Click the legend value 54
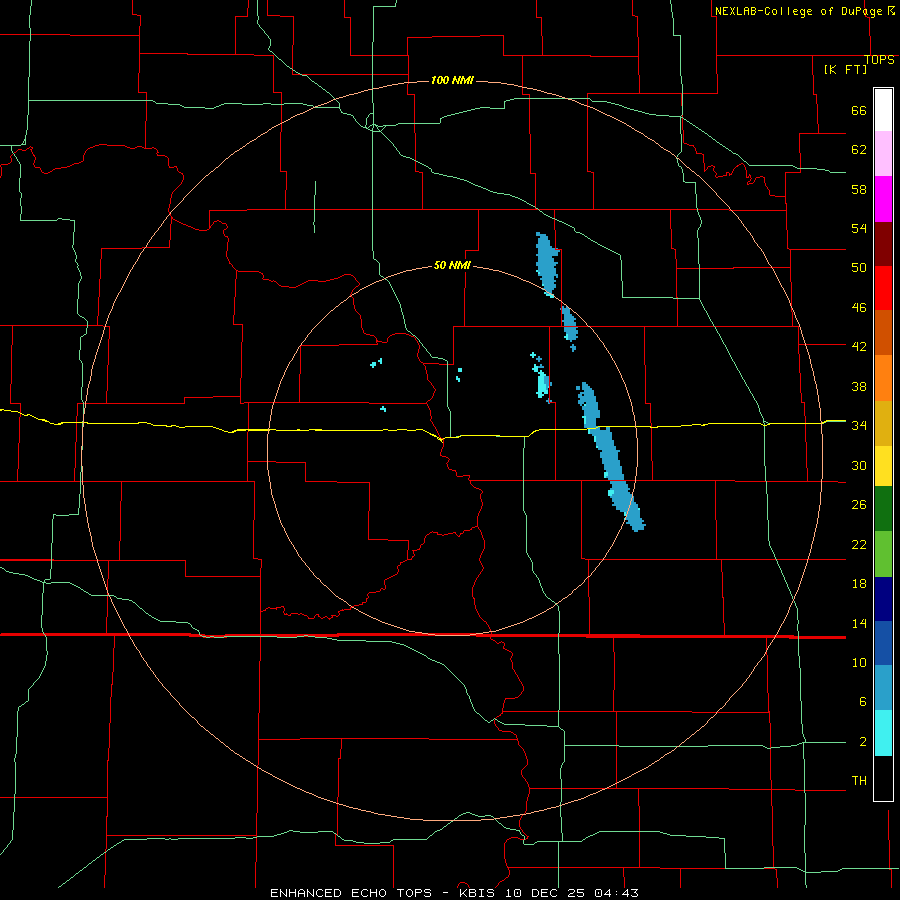 [x=859, y=228]
